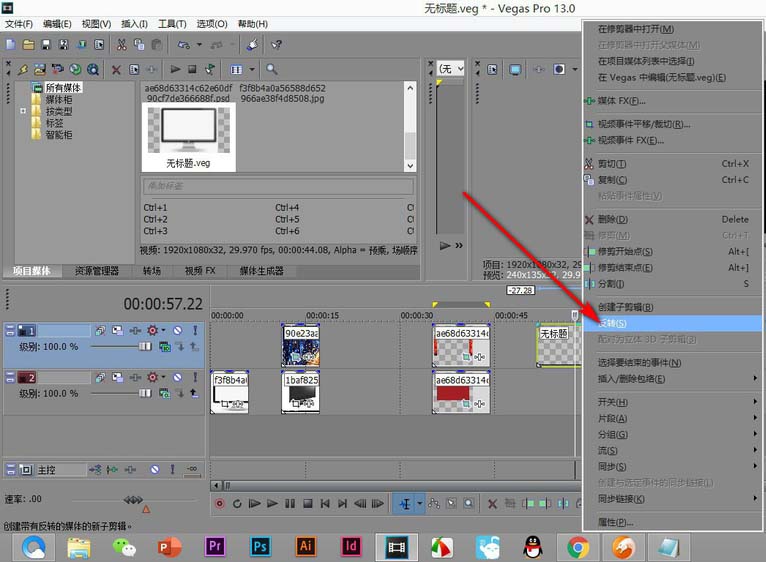Go to start of project

coord(325,503)
